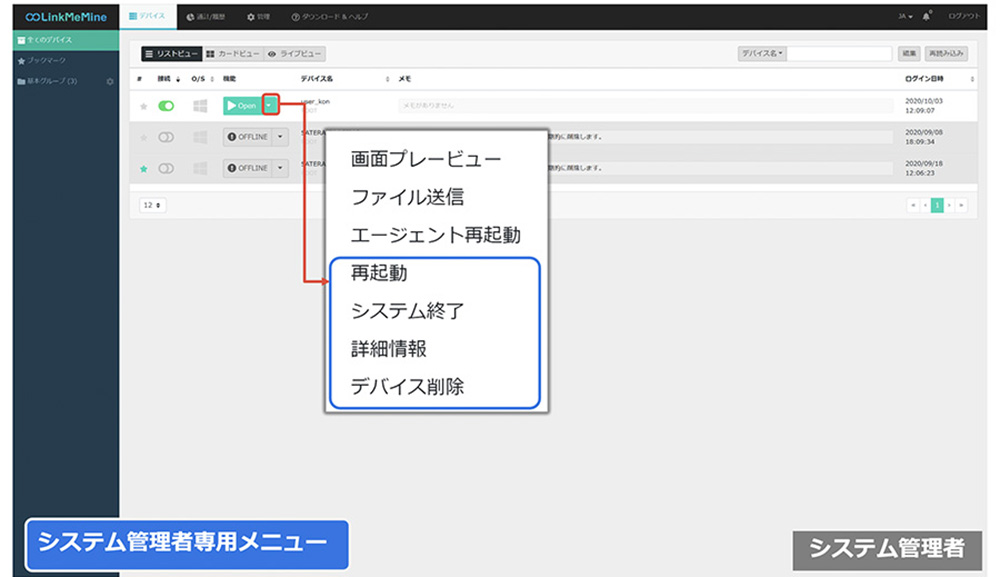Expand the dropdown arrow next to Open
The image size is (1000, 577).
click(270, 105)
